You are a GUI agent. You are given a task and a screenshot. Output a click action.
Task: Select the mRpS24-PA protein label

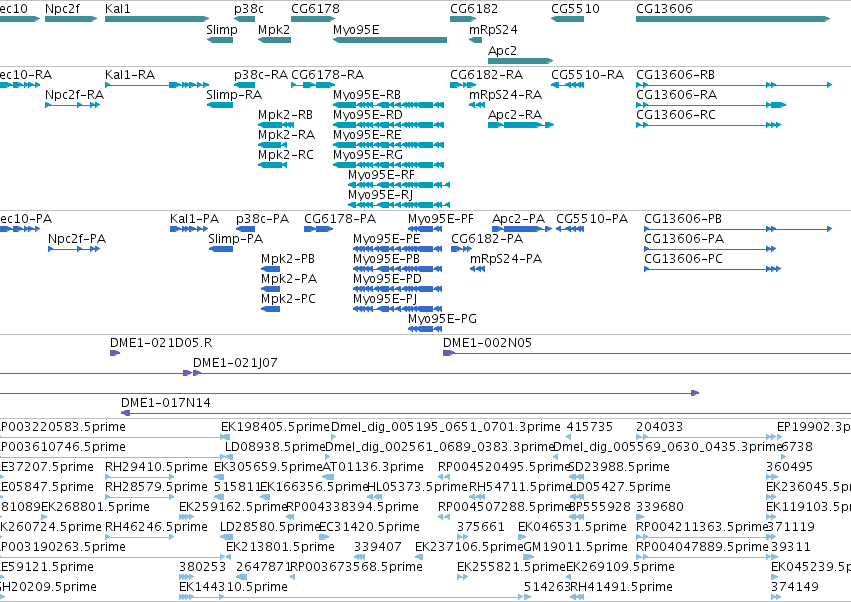coord(506,259)
